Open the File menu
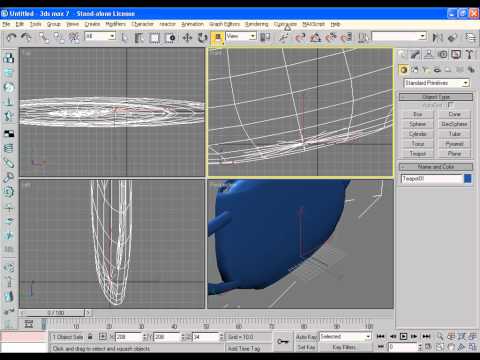The image size is (480, 360). 6,24
